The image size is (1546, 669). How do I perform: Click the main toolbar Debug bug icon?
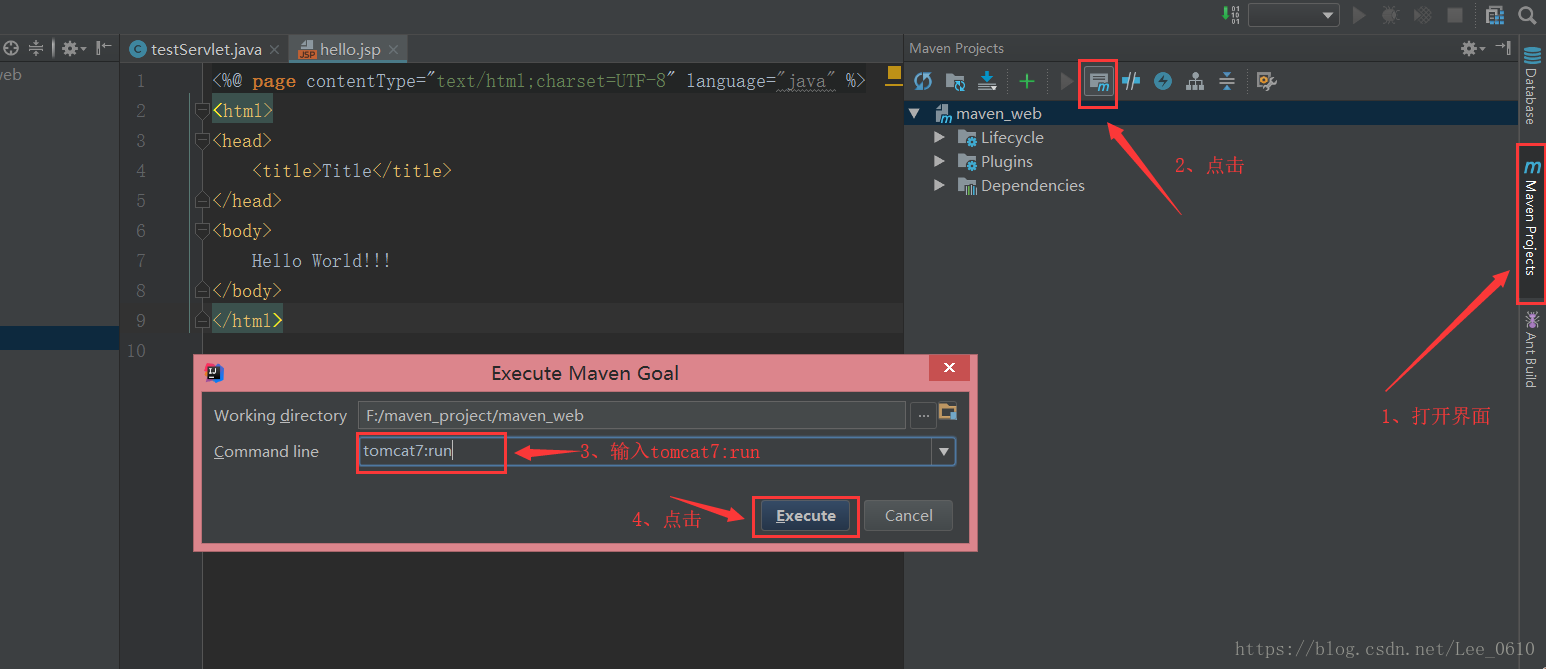(1390, 15)
